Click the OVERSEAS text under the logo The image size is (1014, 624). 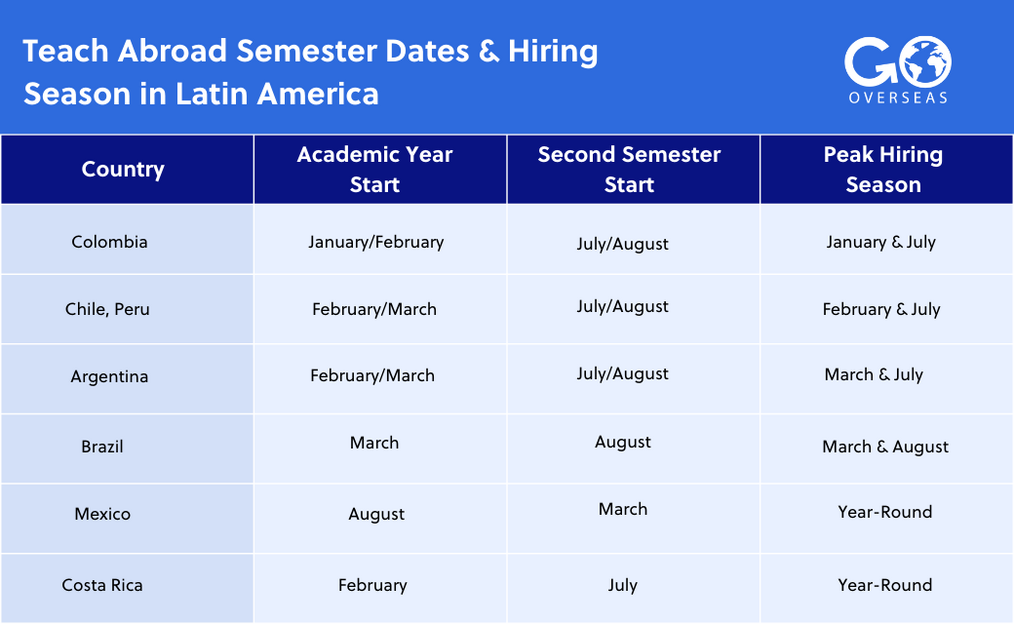[x=896, y=98]
